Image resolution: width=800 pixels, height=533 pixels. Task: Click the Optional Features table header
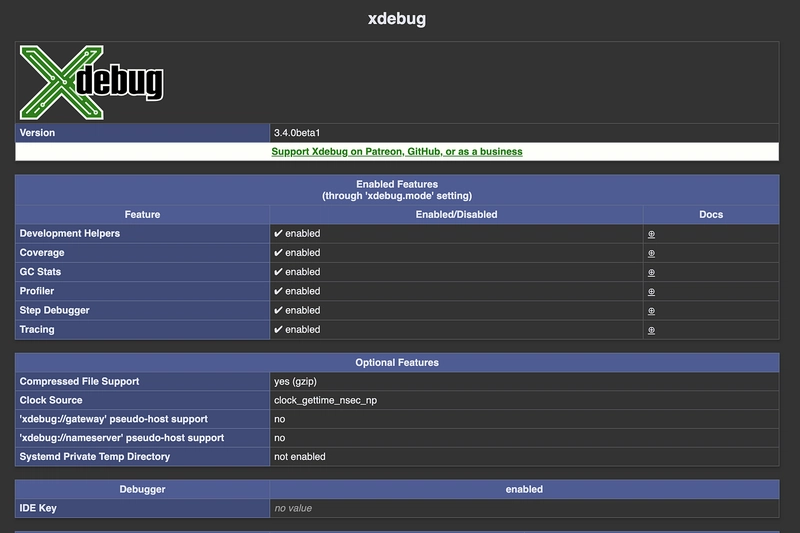click(397, 363)
